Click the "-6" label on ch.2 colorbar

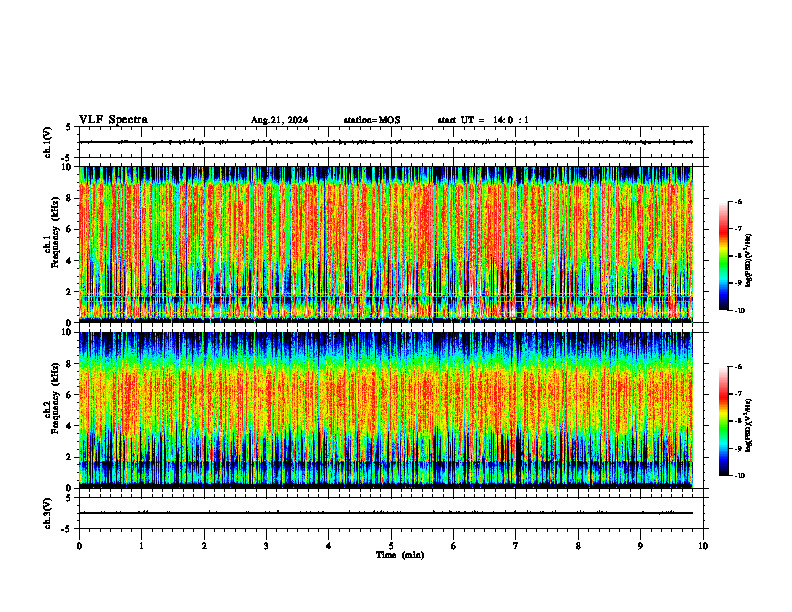(x=738, y=367)
